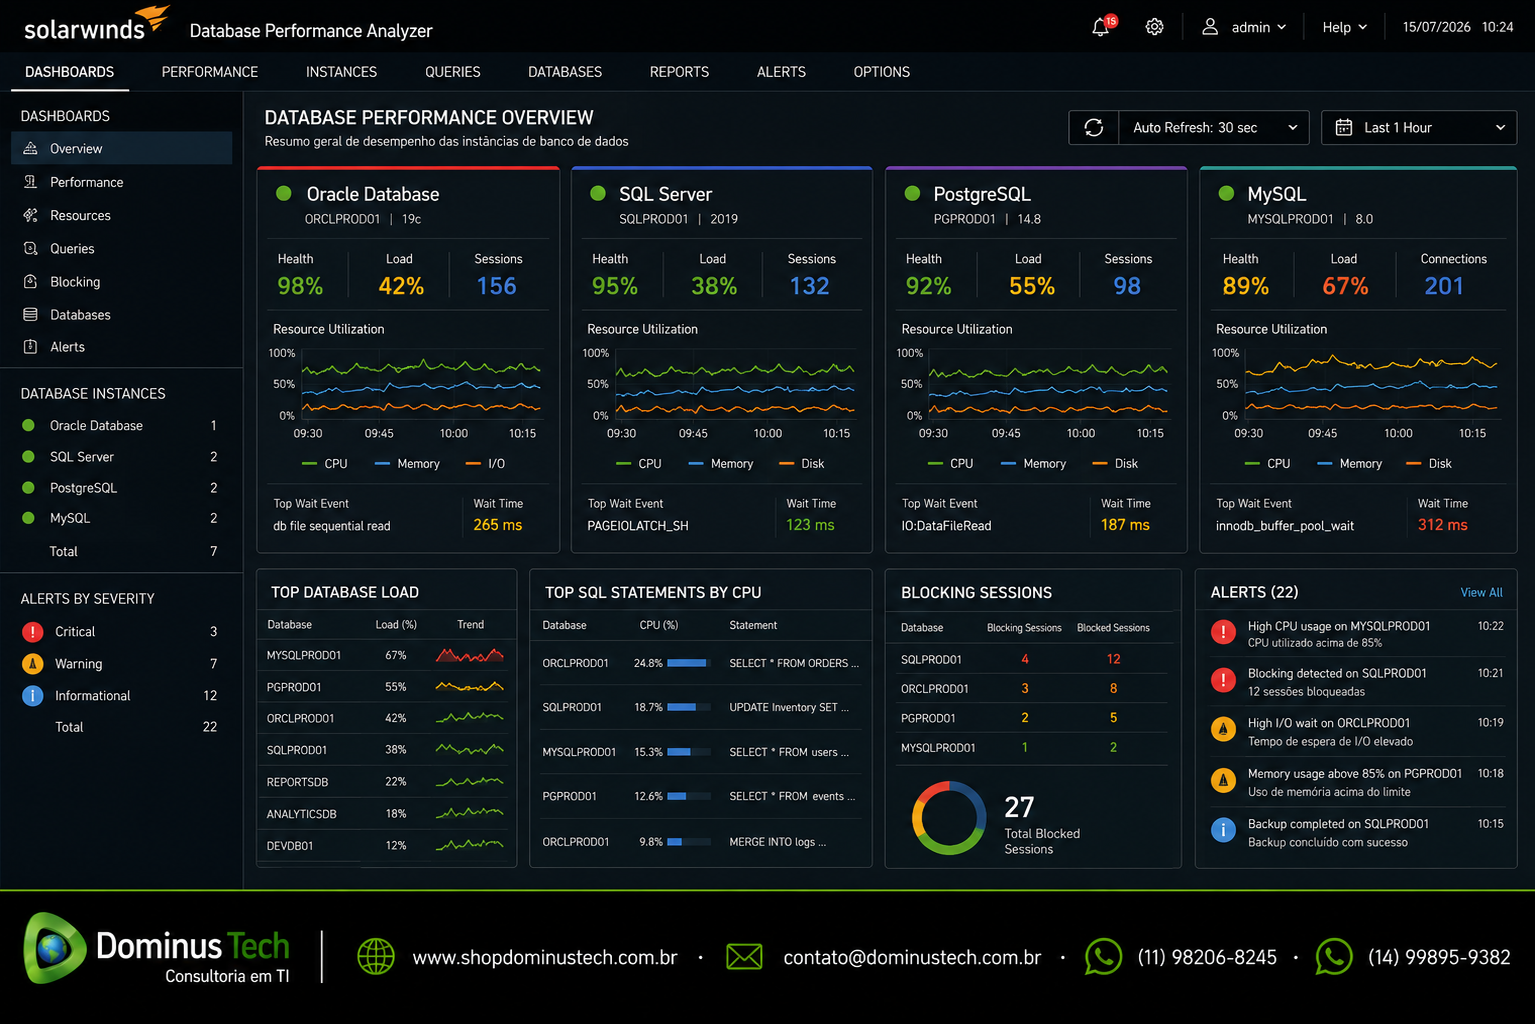
Task: Click the SolarWinds logo
Action: (x=97, y=24)
